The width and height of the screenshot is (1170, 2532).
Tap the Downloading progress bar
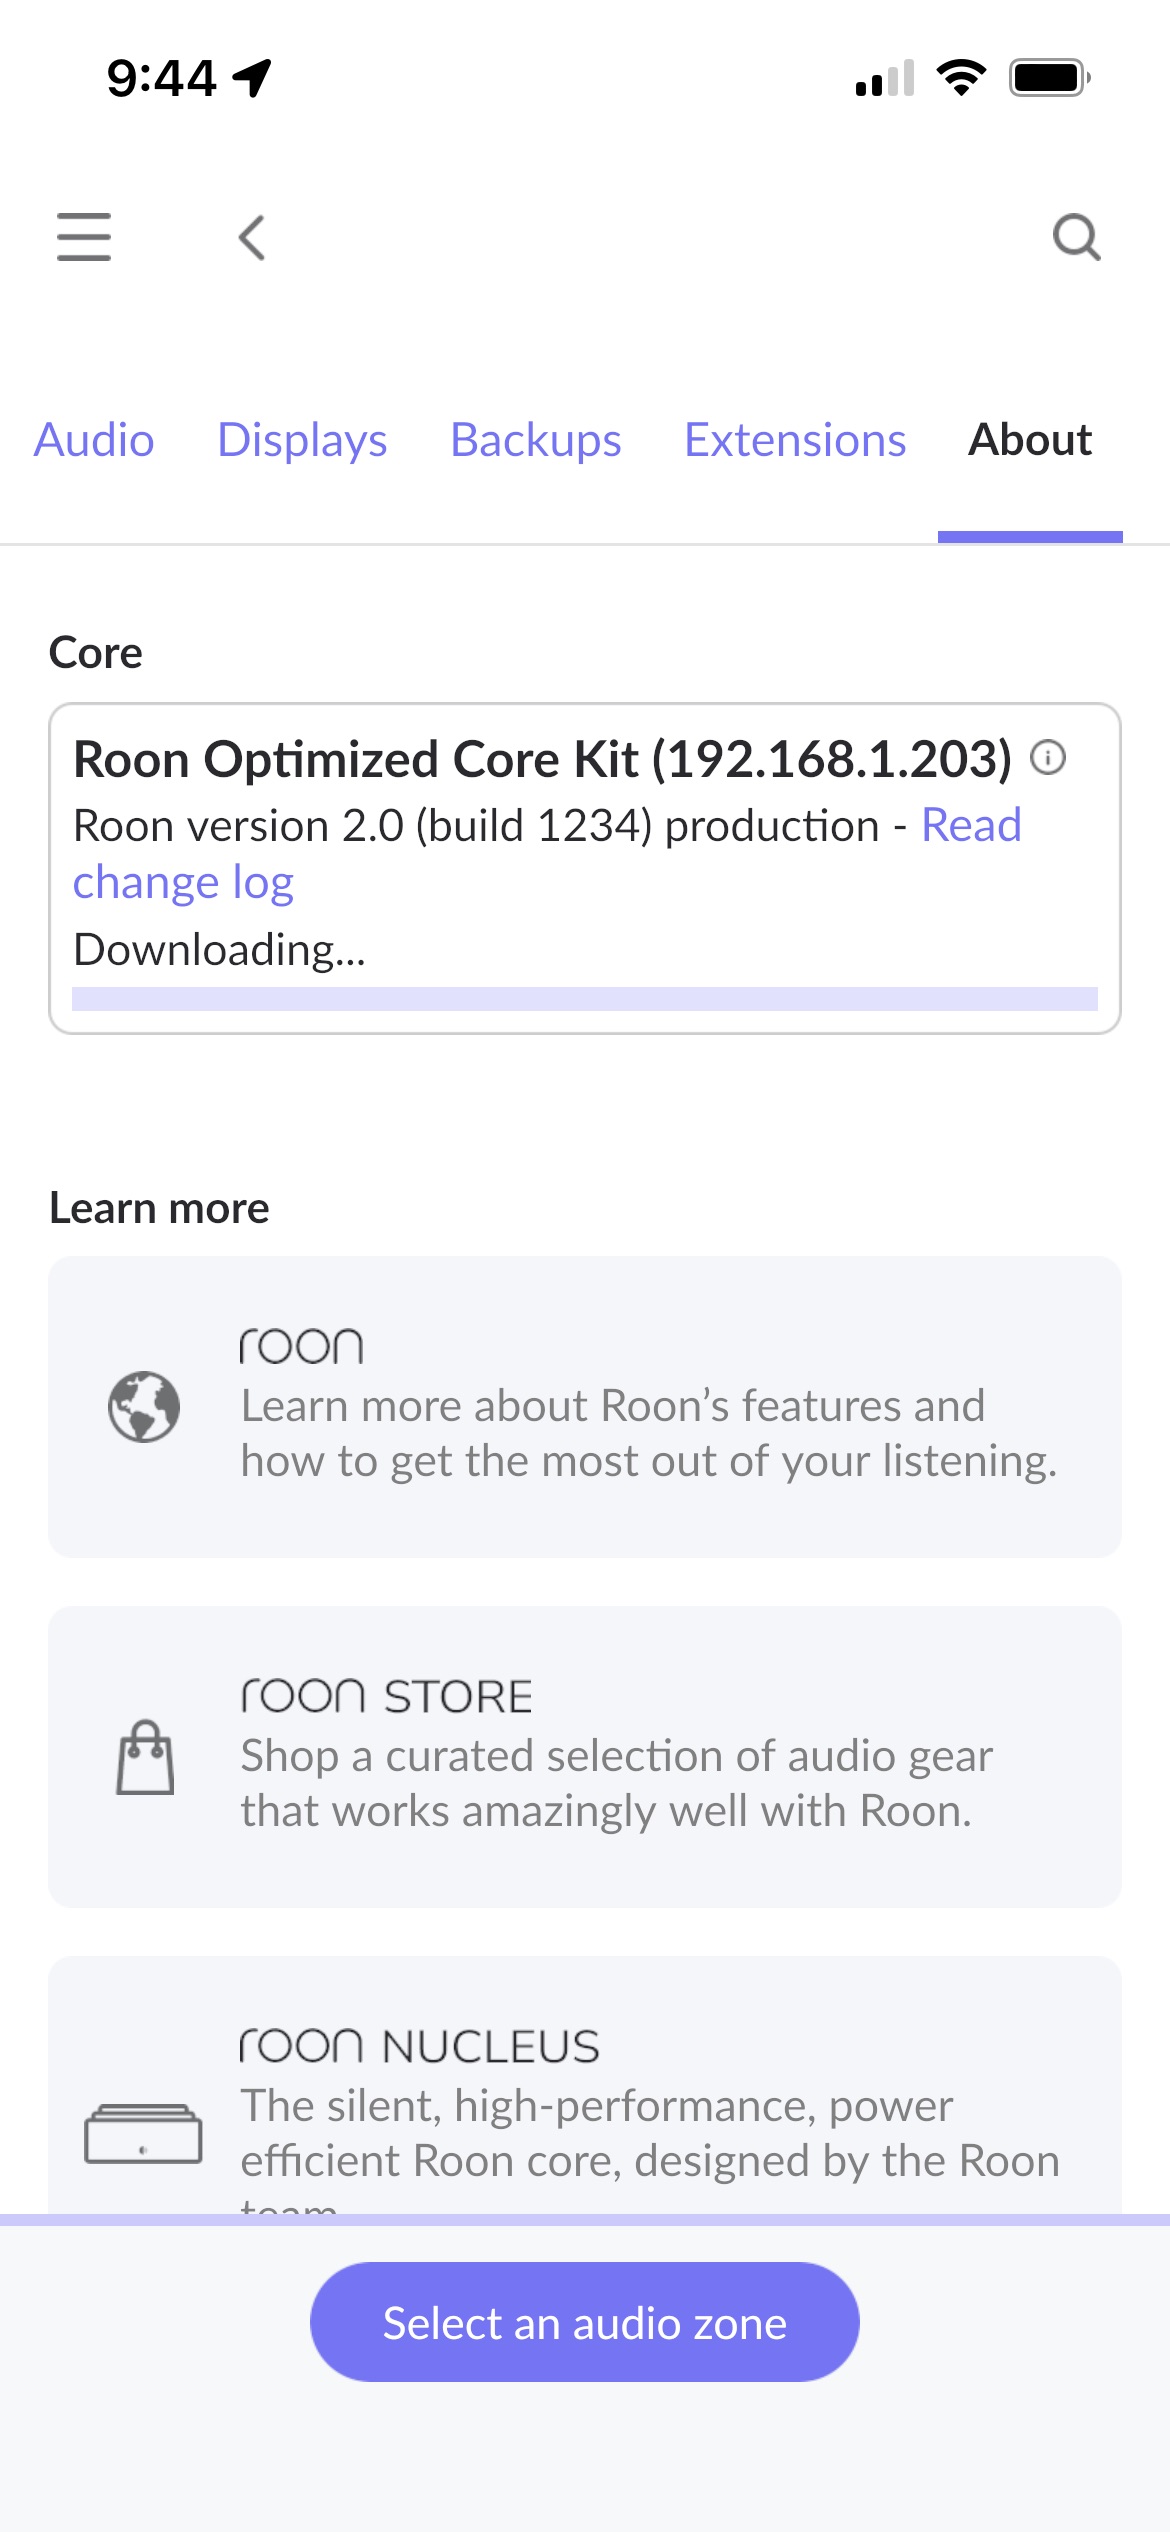(584, 998)
